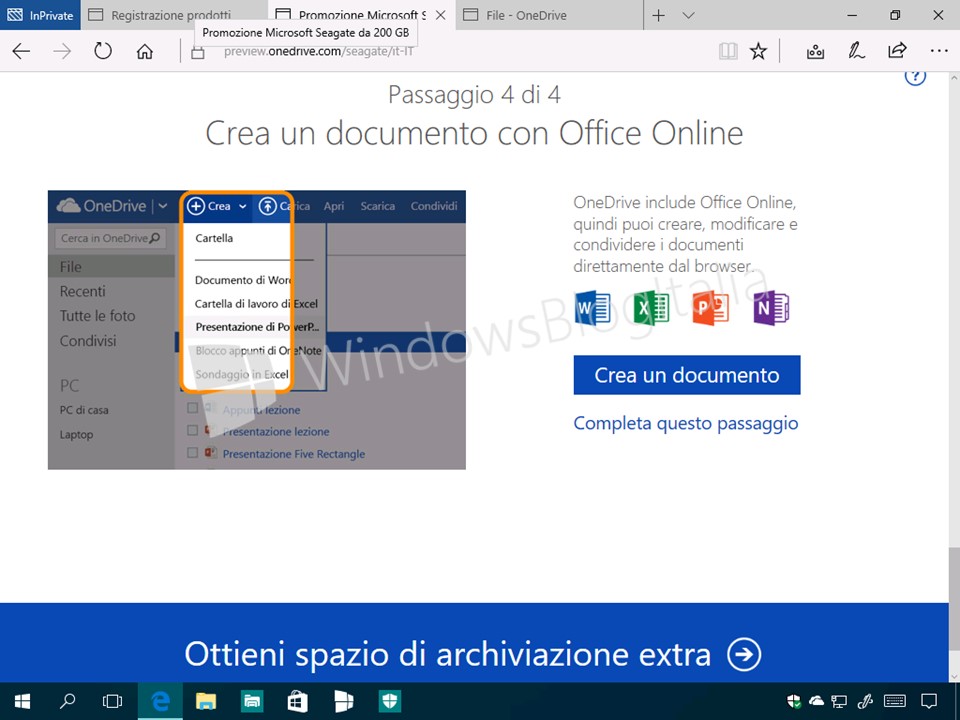This screenshot has height=720, width=960.
Task: Click the OneDrive tutorial screenshot image
Action: tap(257, 330)
